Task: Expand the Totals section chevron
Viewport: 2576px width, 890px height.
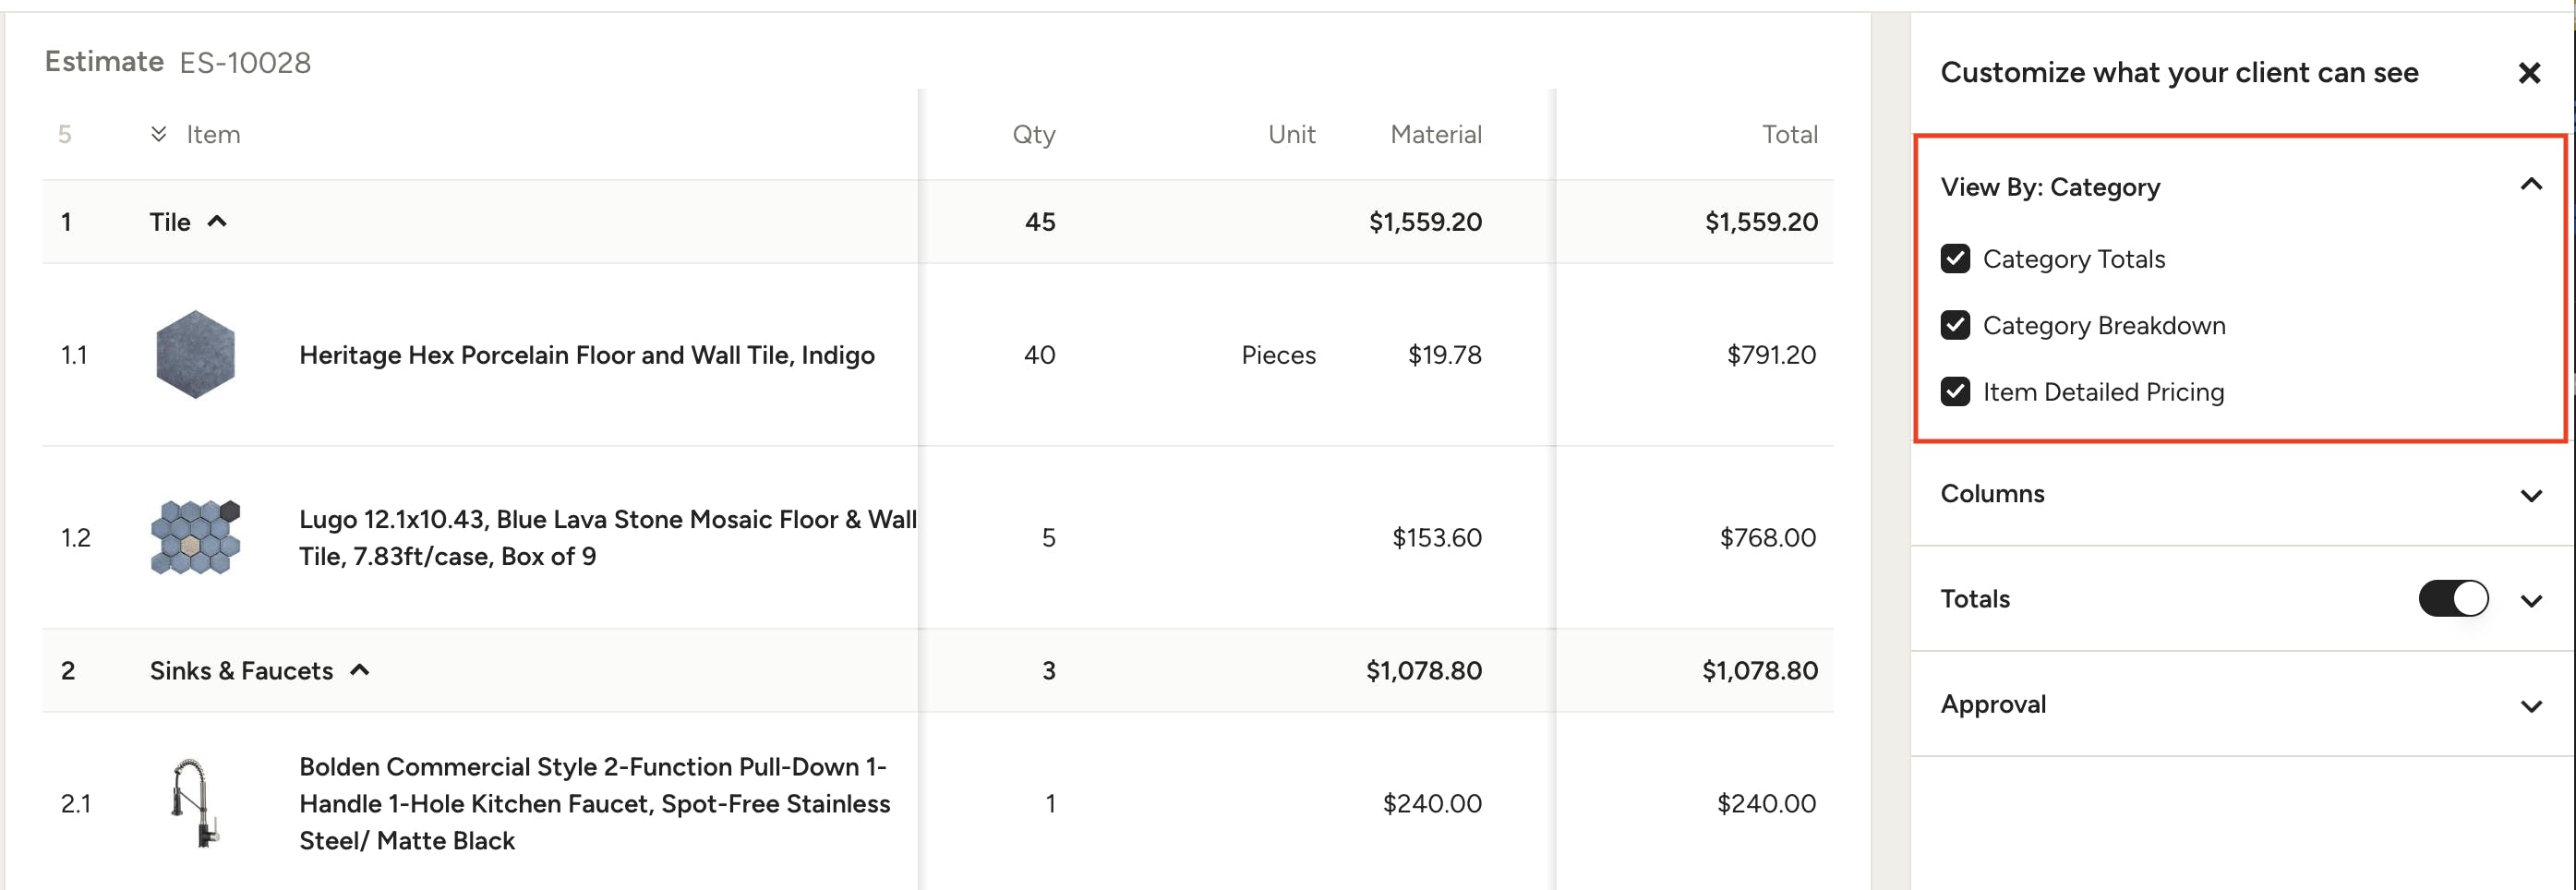Action: 2530,601
